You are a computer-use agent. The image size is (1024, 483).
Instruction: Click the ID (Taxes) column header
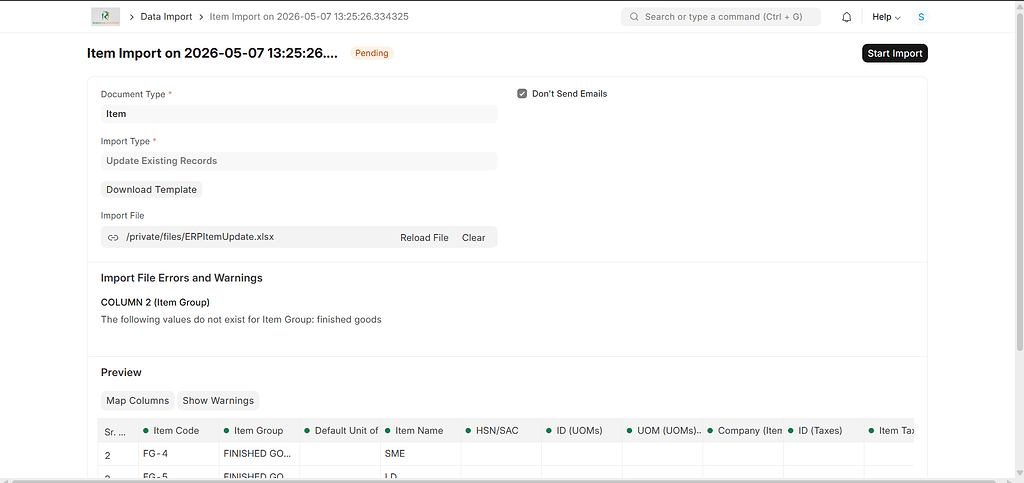pyautogui.click(x=824, y=431)
